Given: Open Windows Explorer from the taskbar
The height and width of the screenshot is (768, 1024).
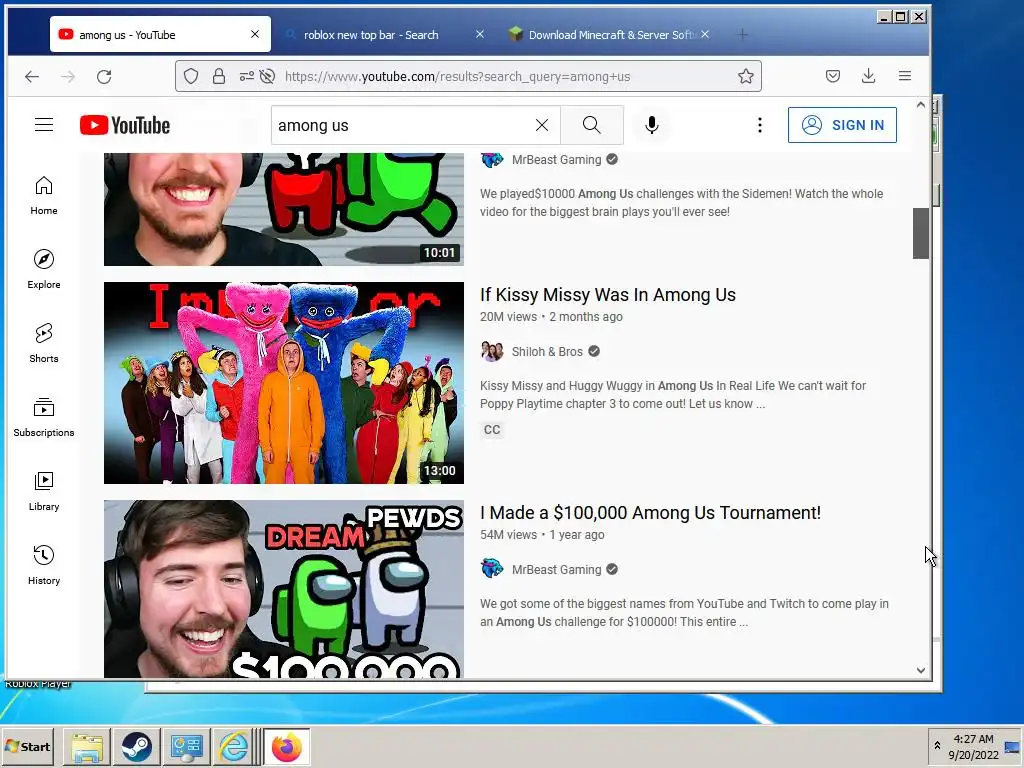Looking at the screenshot, I should click(87, 747).
